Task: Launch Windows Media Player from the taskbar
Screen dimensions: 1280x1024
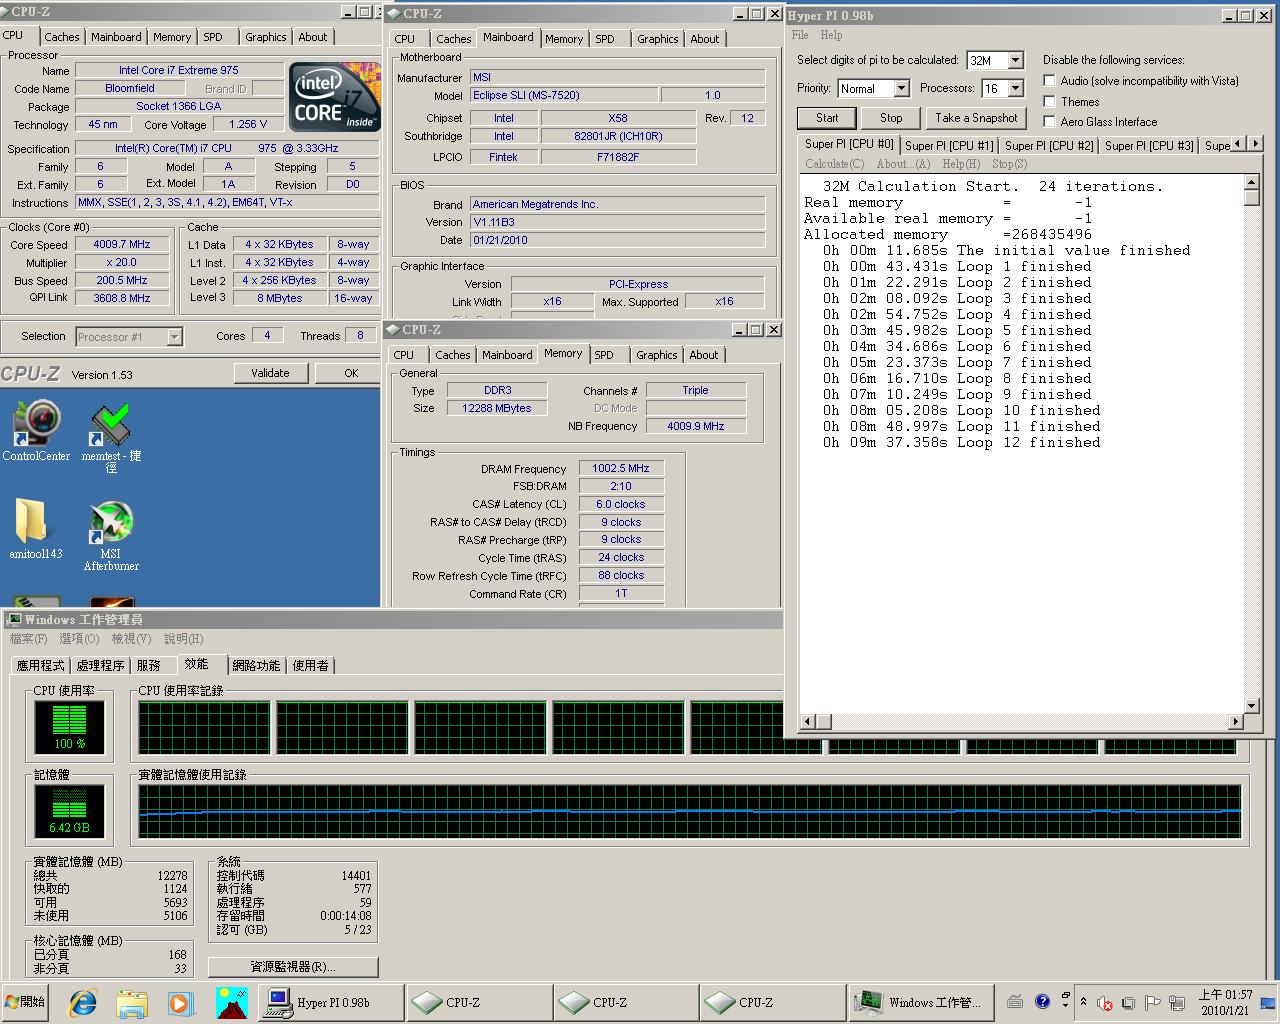Action: pyautogui.click(x=181, y=1002)
